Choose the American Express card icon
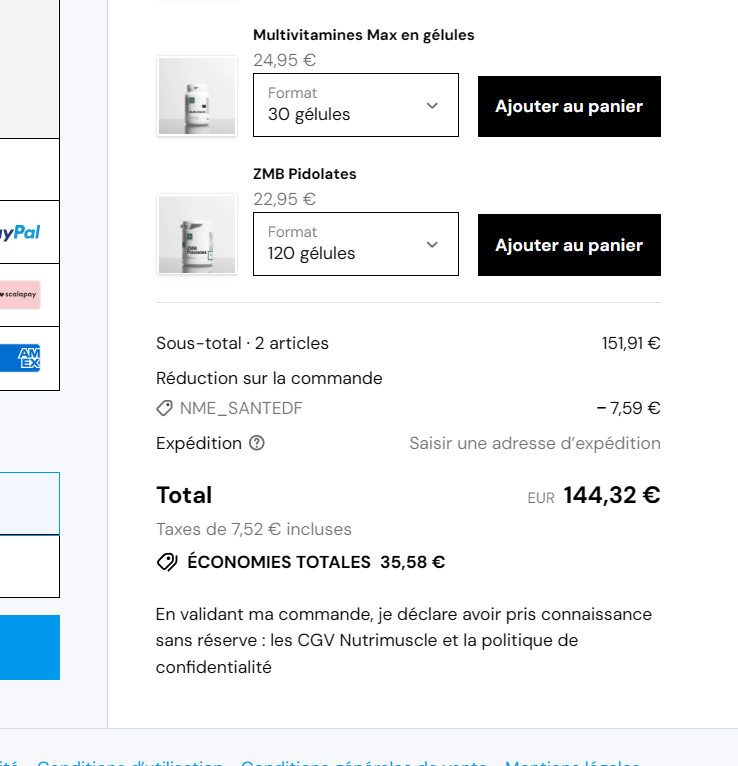 (x=21, y=358)
